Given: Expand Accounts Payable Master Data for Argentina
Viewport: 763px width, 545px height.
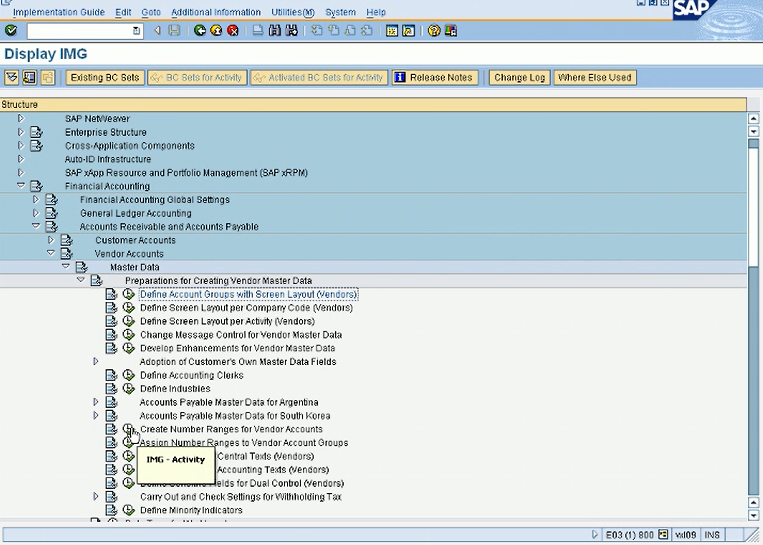Looking at the screenshot, I should coord(96,402).
